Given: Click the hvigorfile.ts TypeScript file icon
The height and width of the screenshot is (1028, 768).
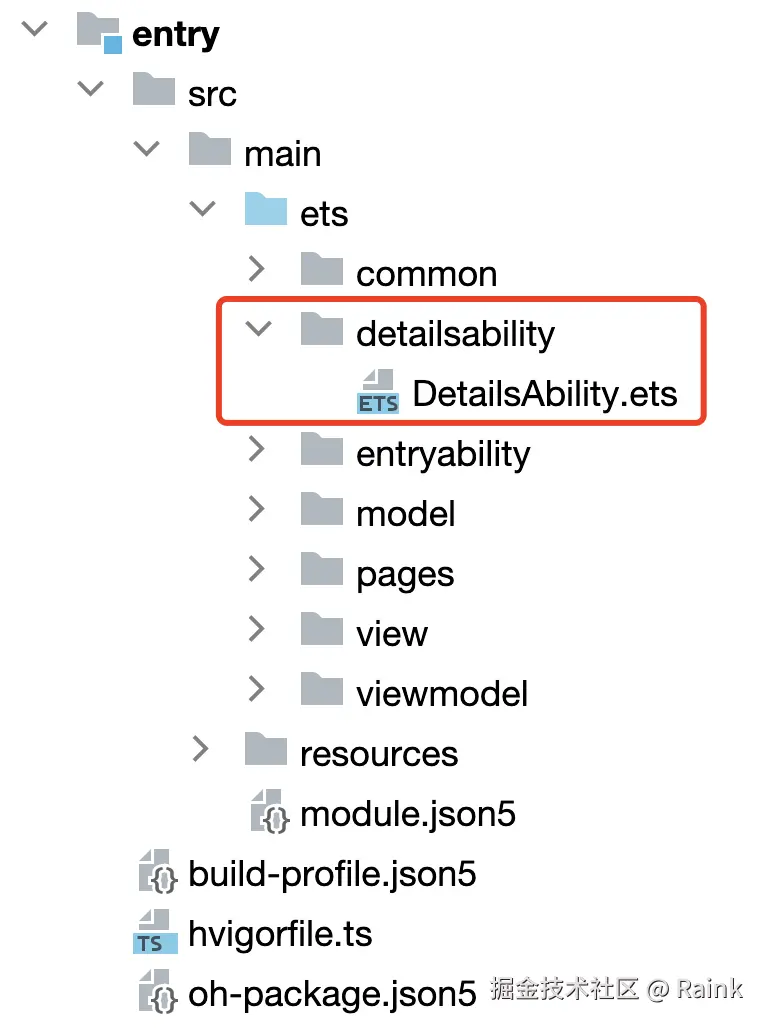Looking at the screenshot, I should point(154,933).
